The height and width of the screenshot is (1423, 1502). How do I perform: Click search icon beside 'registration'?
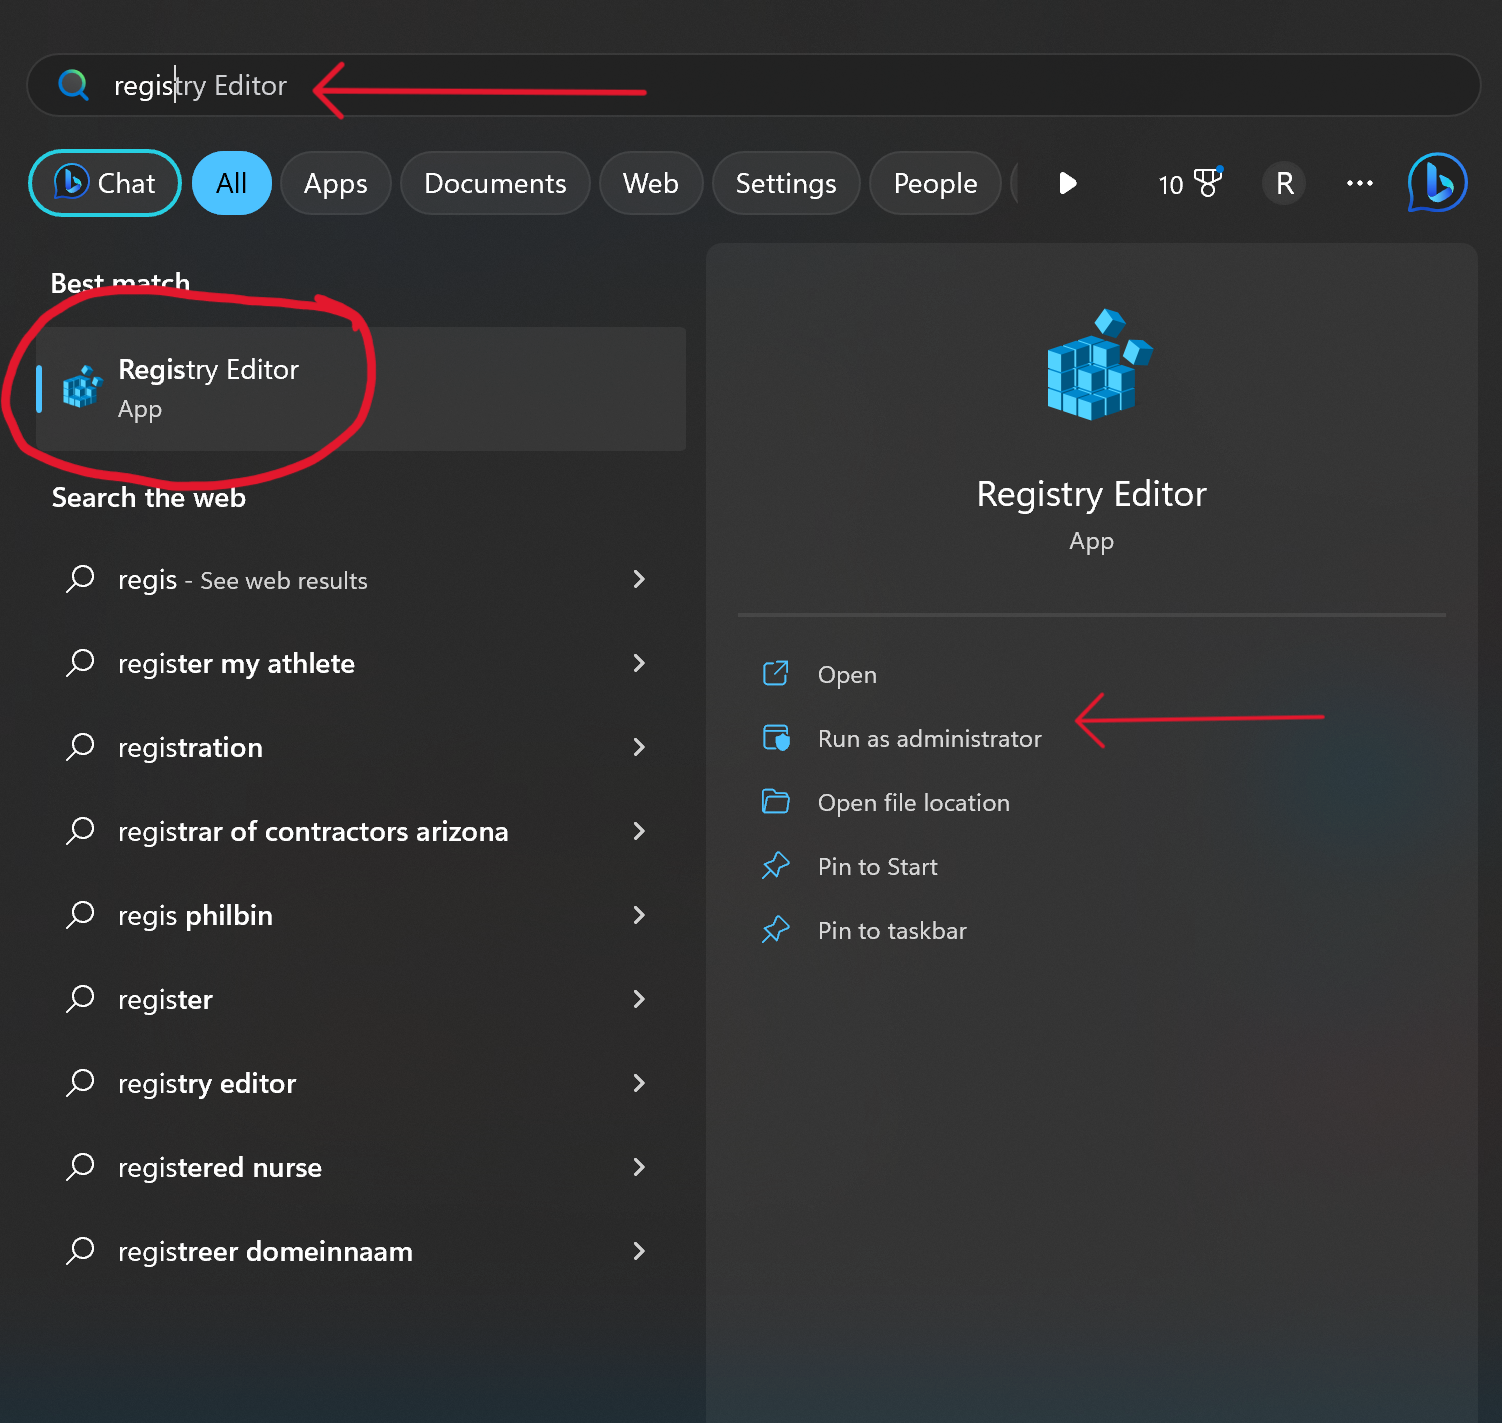80,747
